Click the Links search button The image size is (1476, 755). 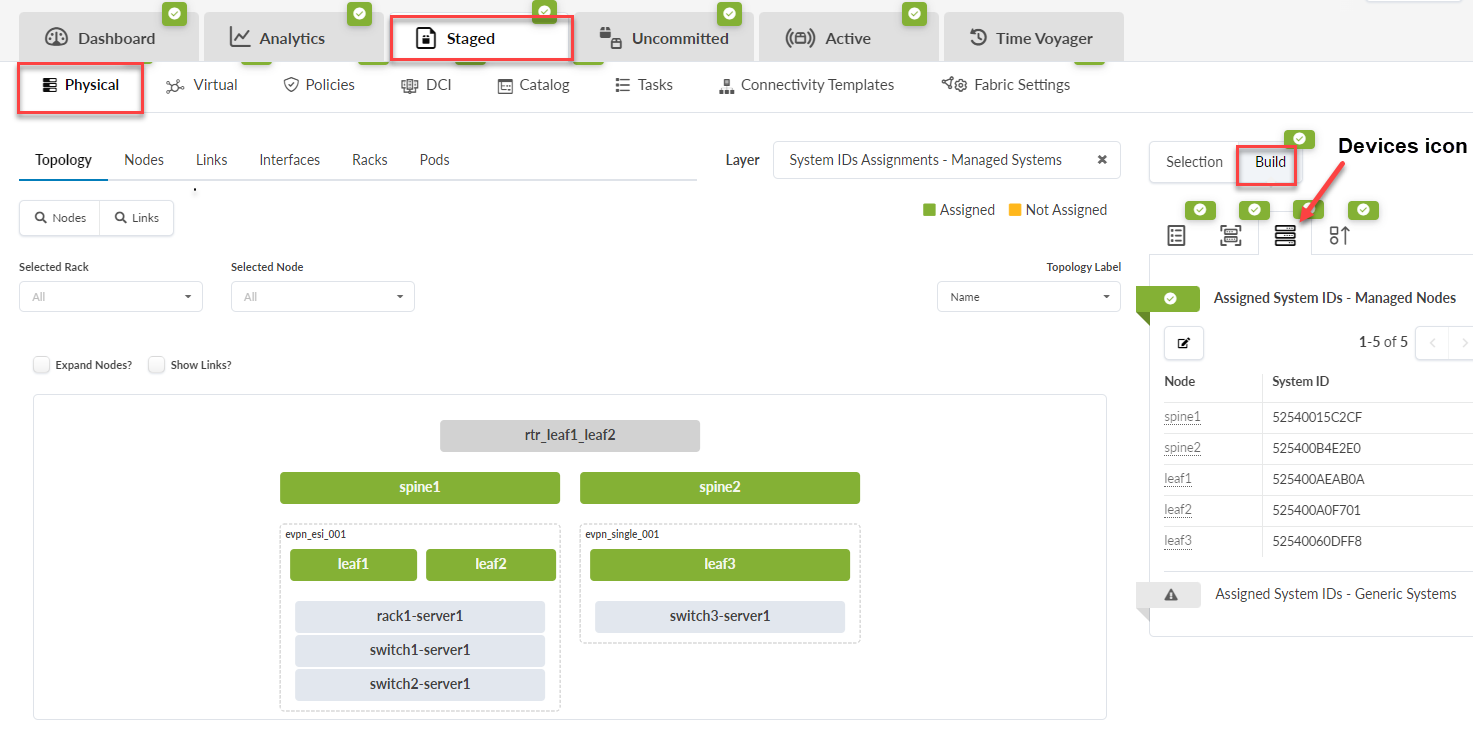137,218
